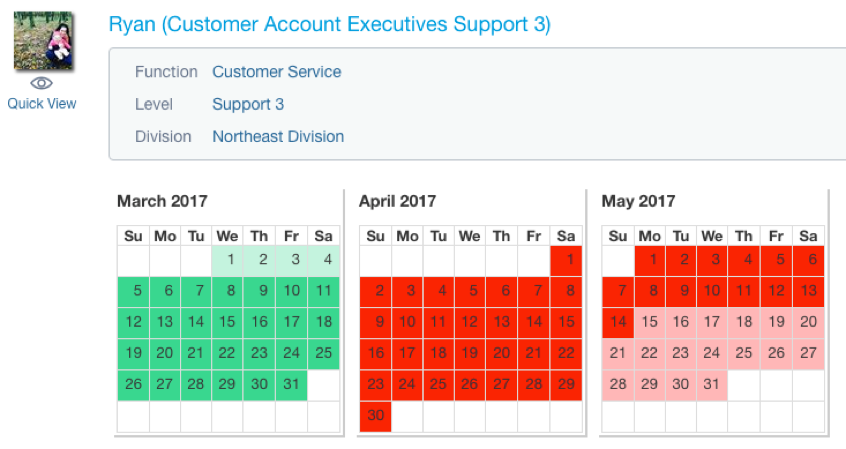Click the Quick View eye icon
The image size is (846, 449).
tap(42, 83)
